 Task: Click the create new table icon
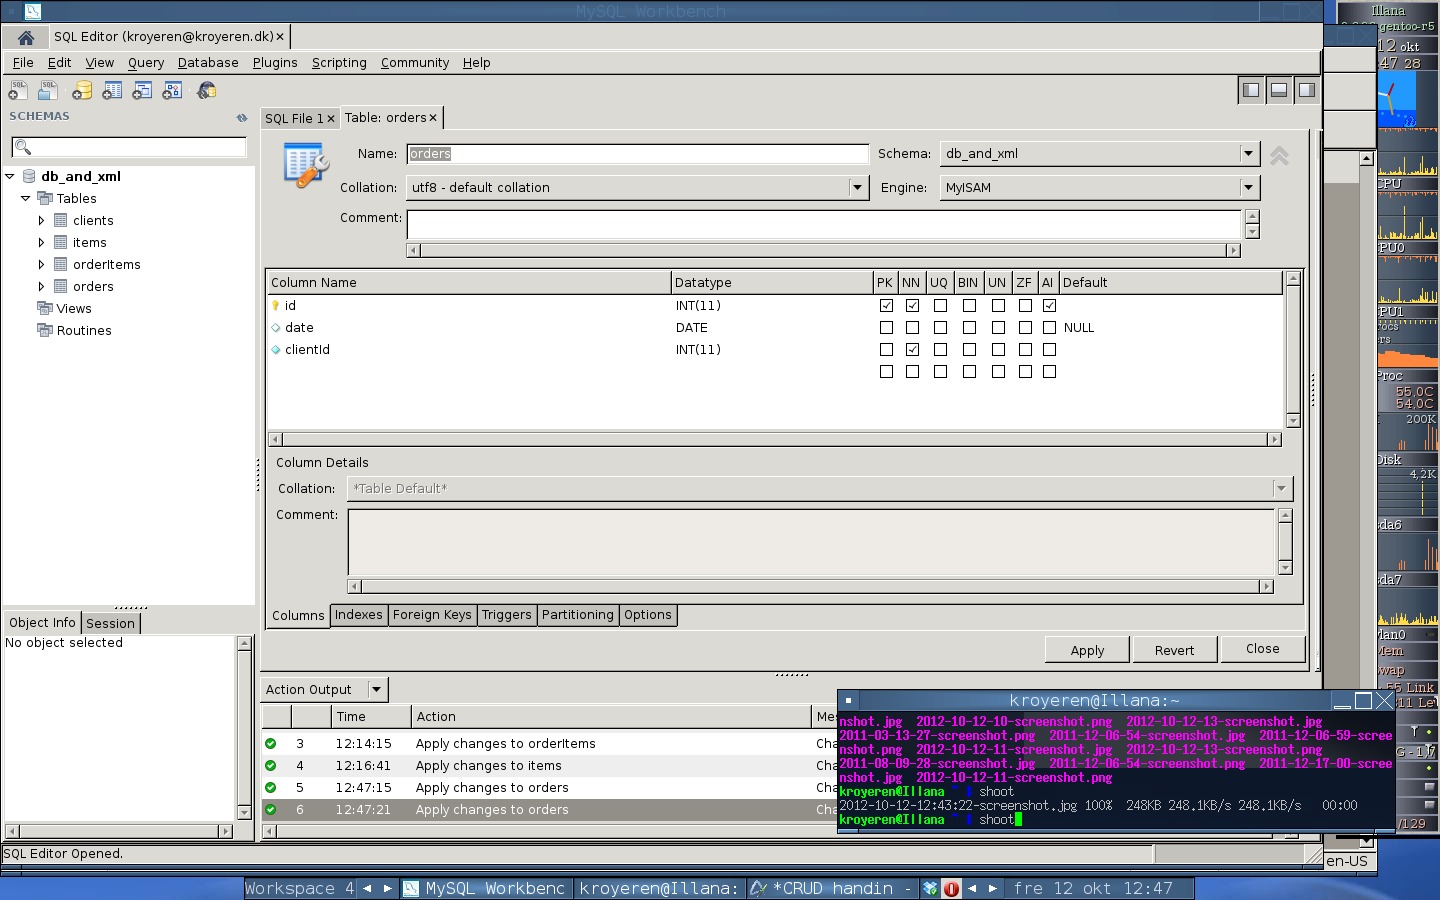[x=112, y=91]
